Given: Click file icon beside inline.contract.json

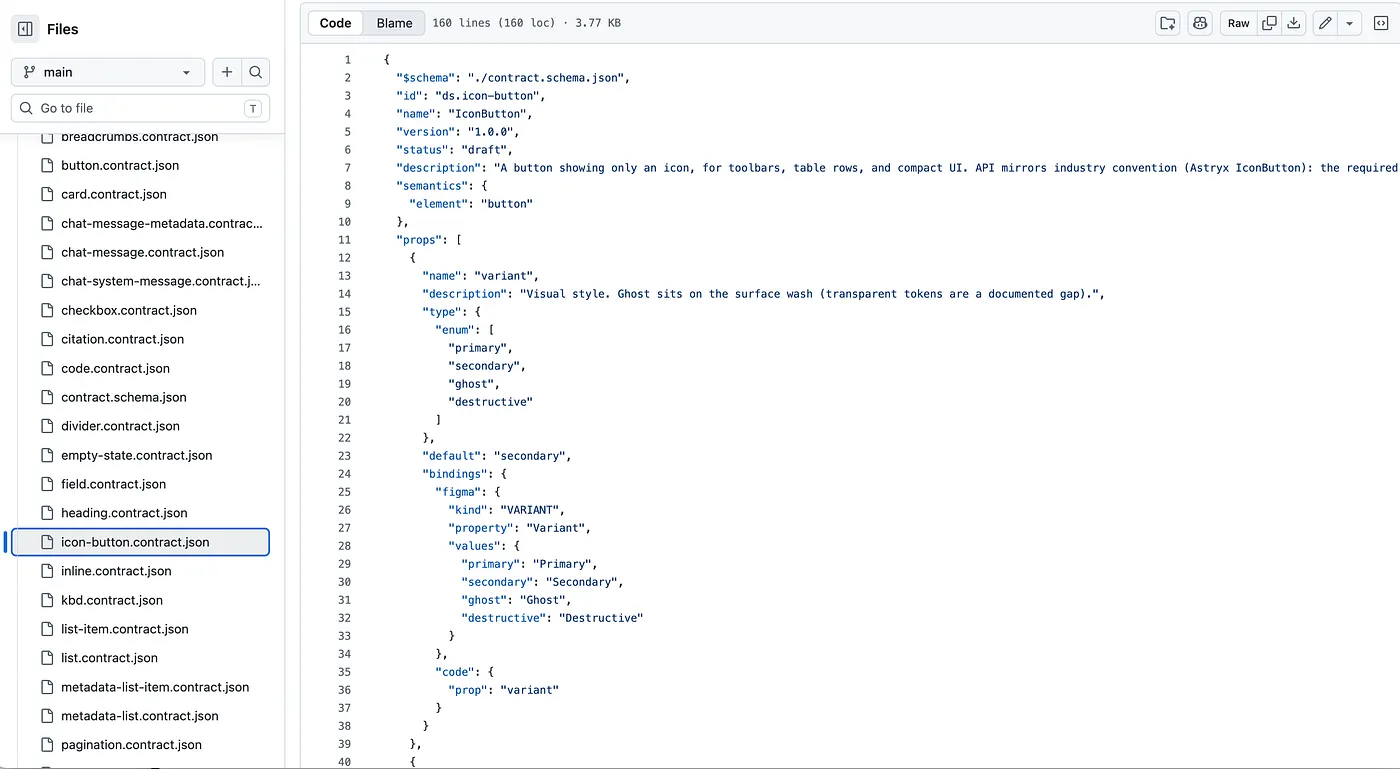Looking at the screenshot, I should (x=46, y=571).
